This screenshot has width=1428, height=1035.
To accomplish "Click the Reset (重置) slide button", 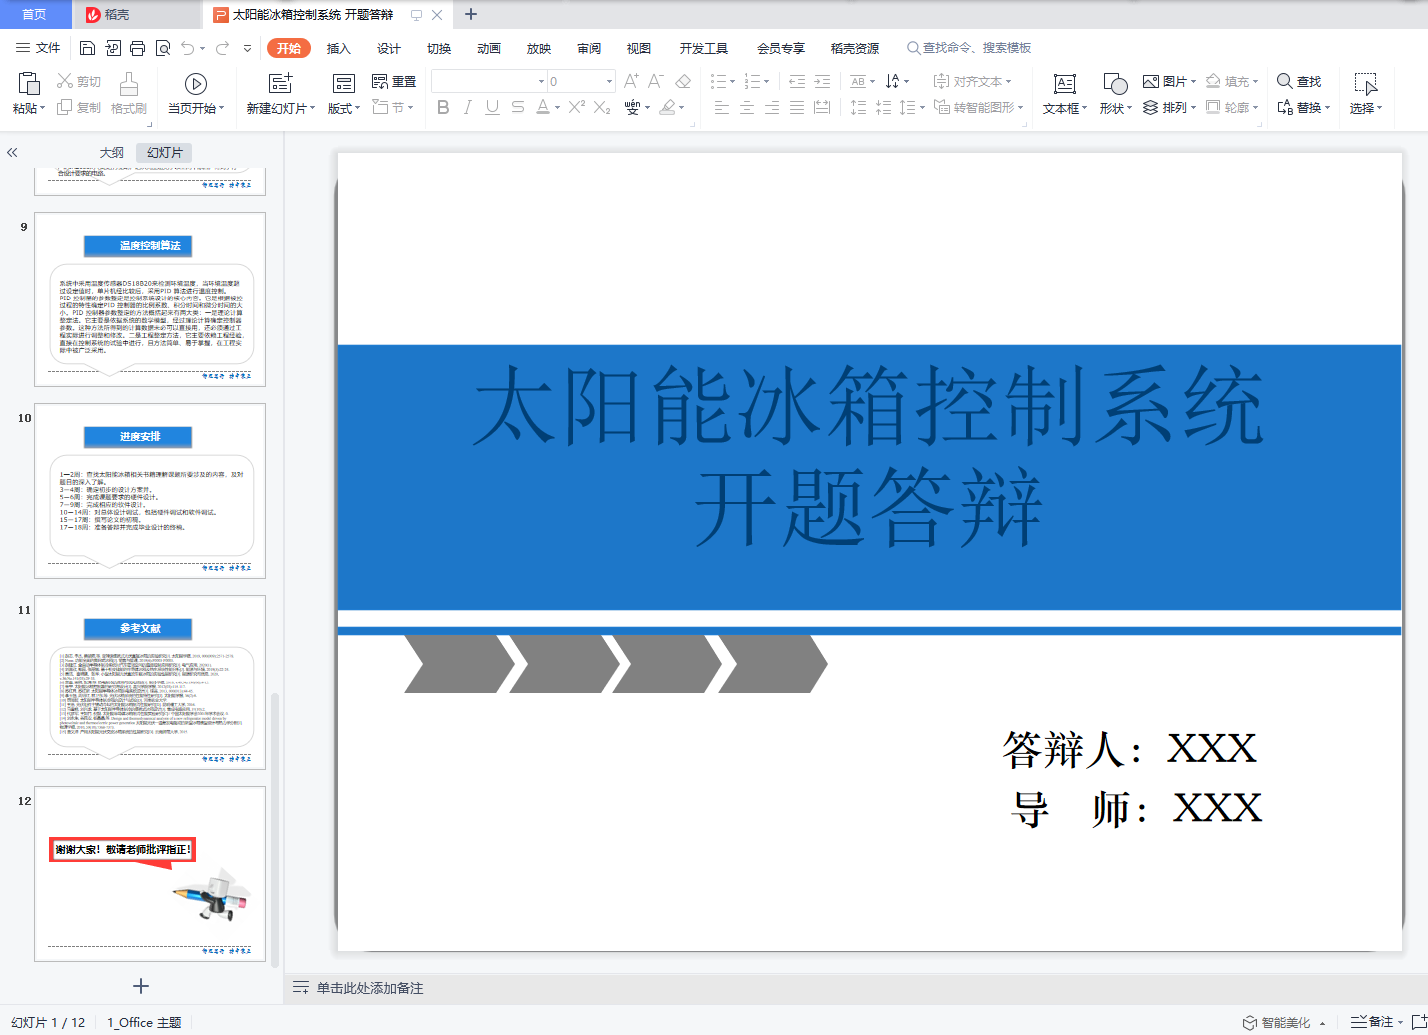I will [x=394, y=81].
